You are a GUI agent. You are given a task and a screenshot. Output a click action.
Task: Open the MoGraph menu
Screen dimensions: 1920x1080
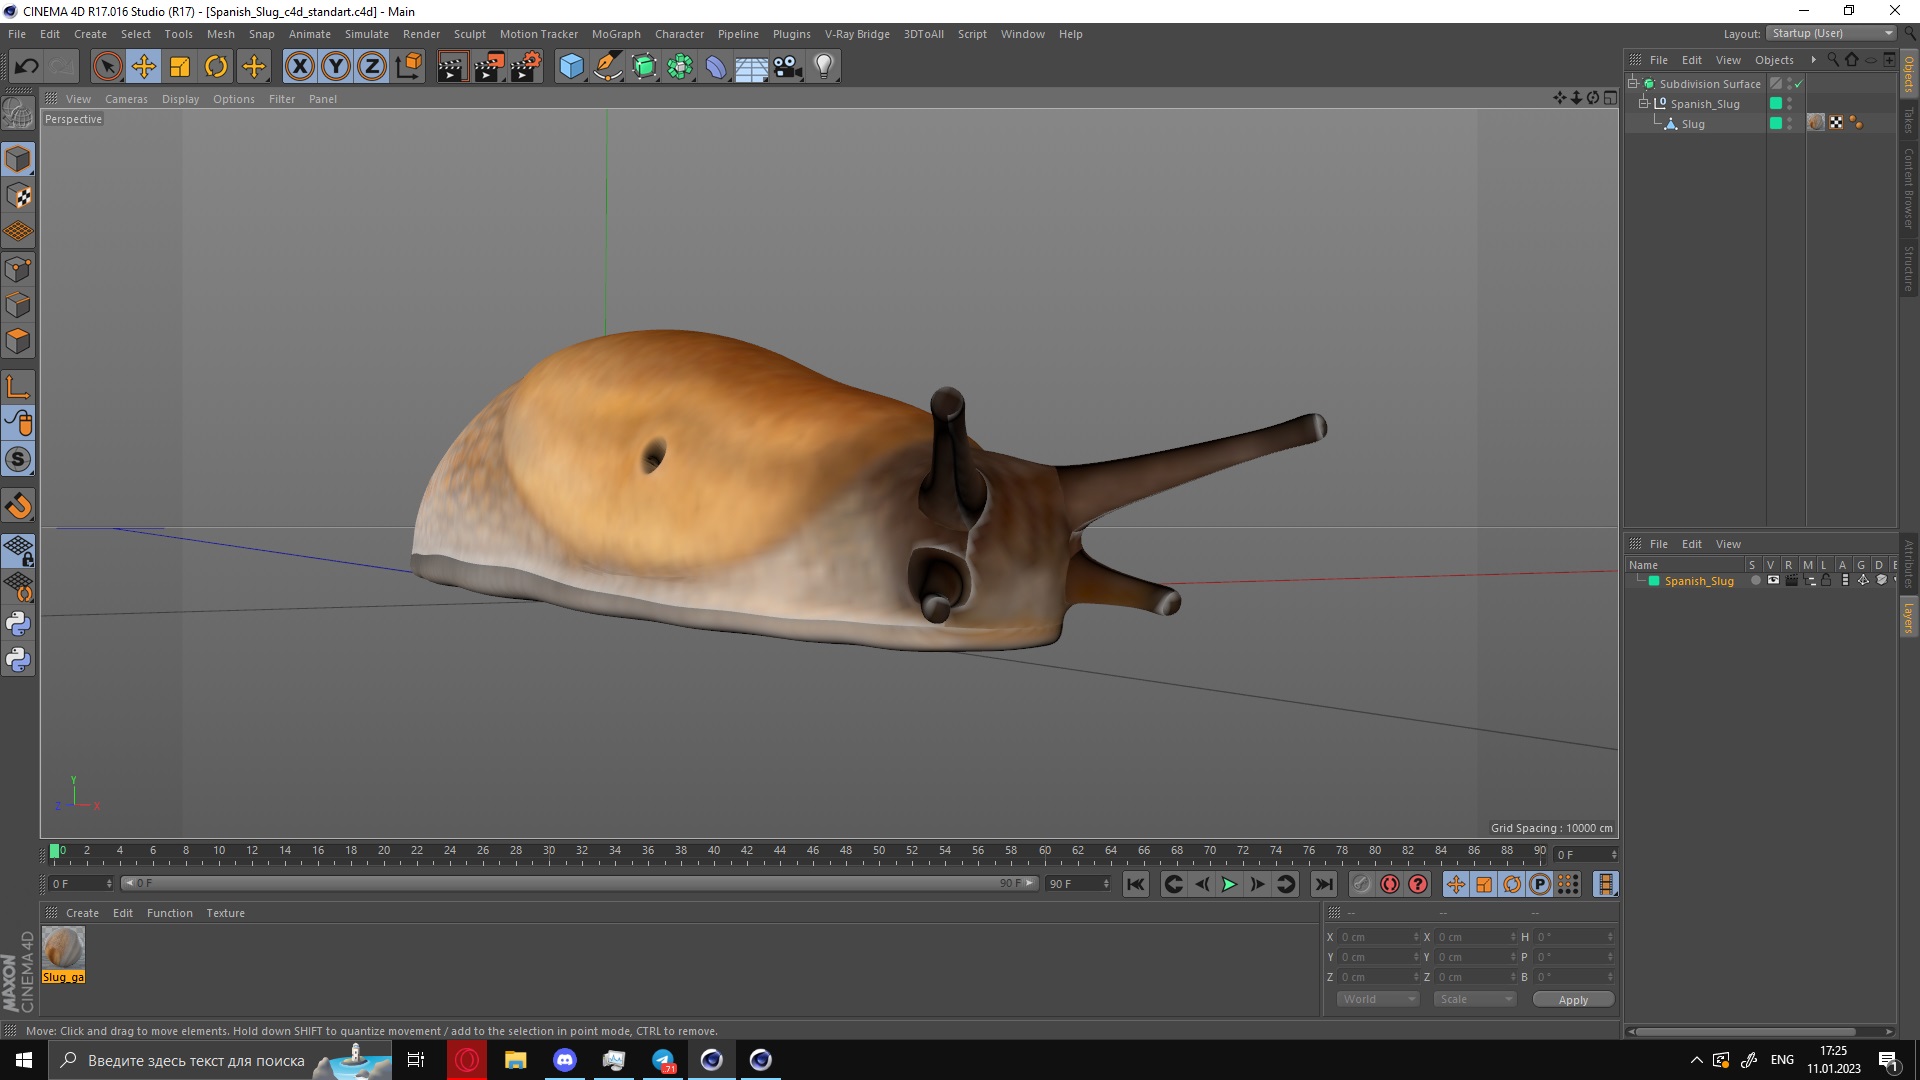[x=615, y=34]
